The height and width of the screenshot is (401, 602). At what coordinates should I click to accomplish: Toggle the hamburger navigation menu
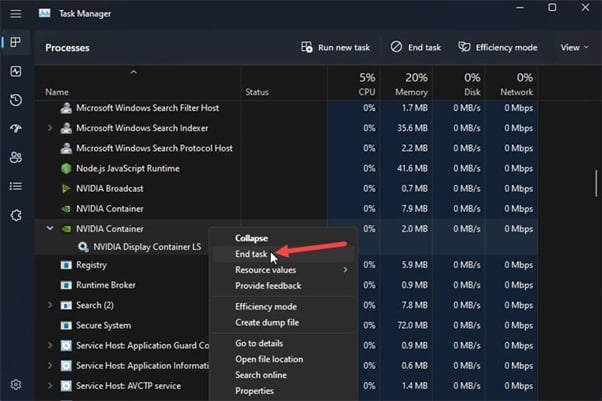pos(16,14)
